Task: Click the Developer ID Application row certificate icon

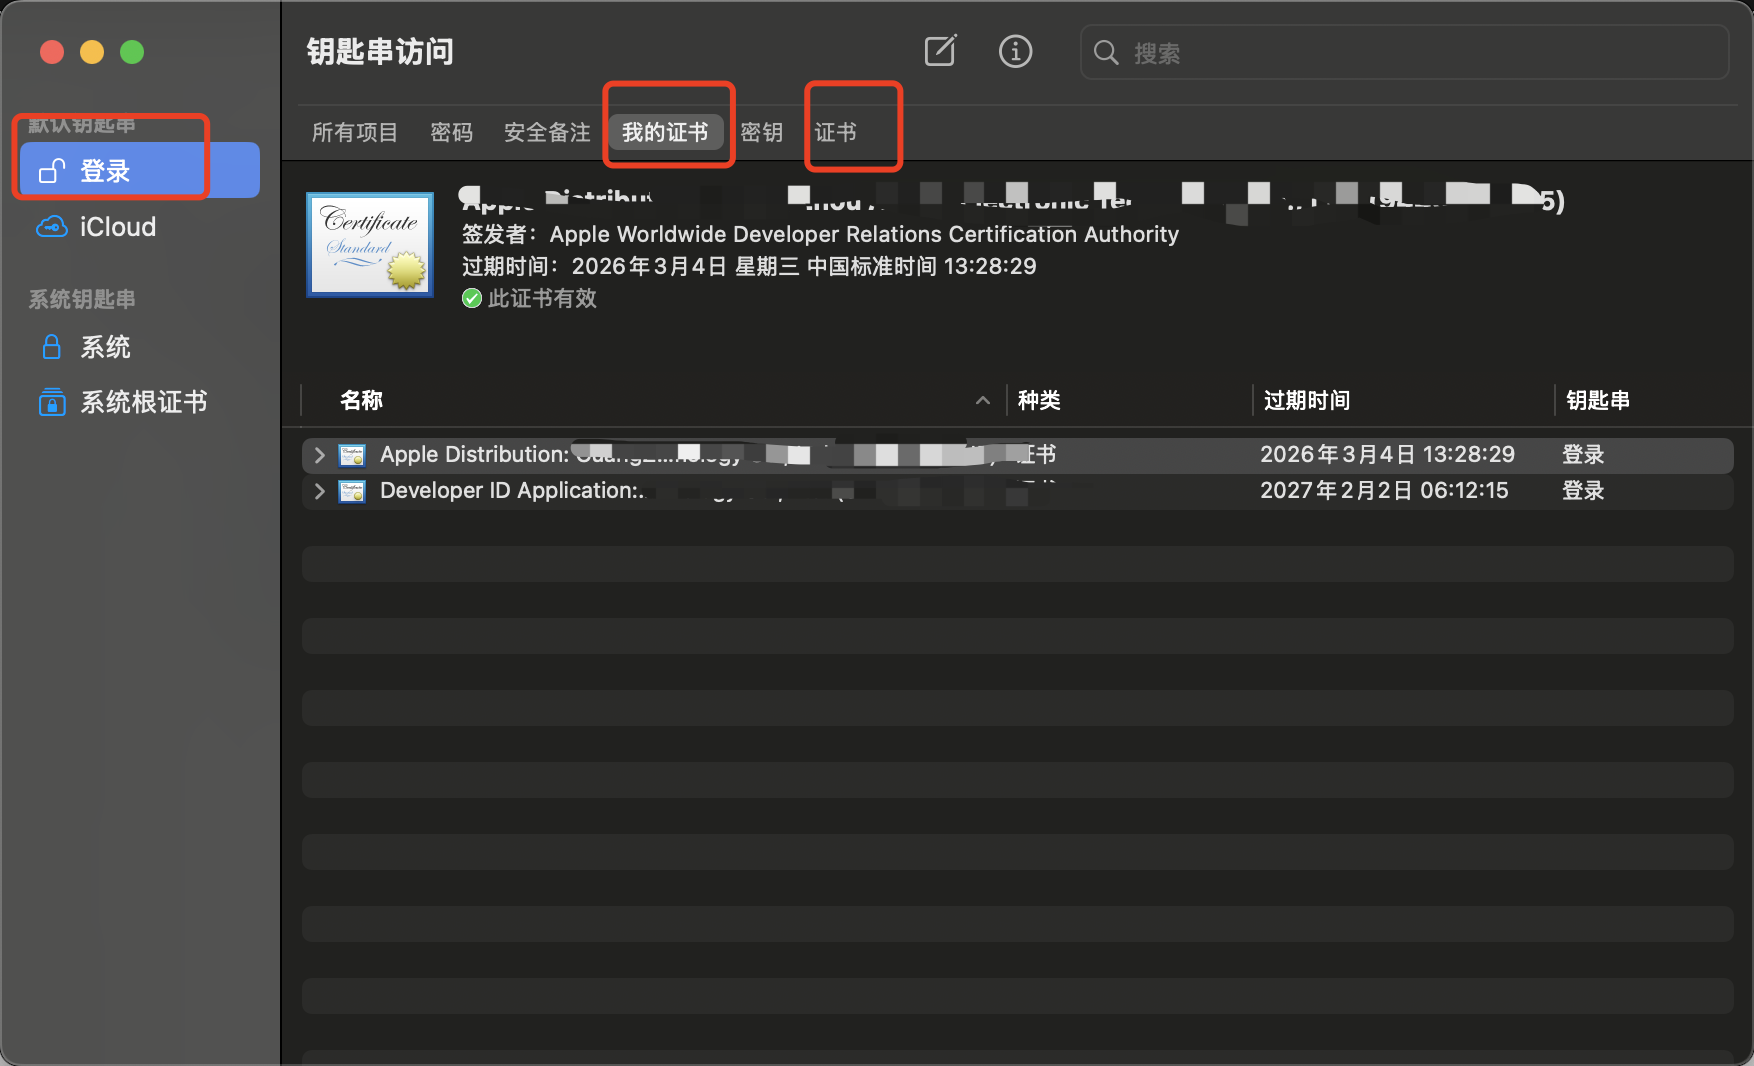Action: [352, 491]
